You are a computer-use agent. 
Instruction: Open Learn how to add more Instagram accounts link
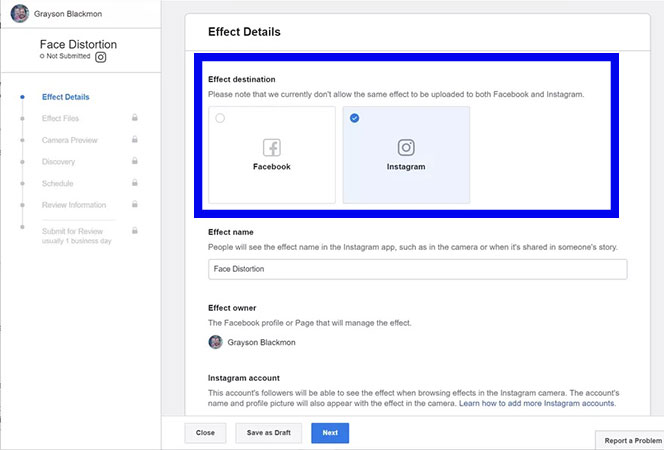[537, 403]
